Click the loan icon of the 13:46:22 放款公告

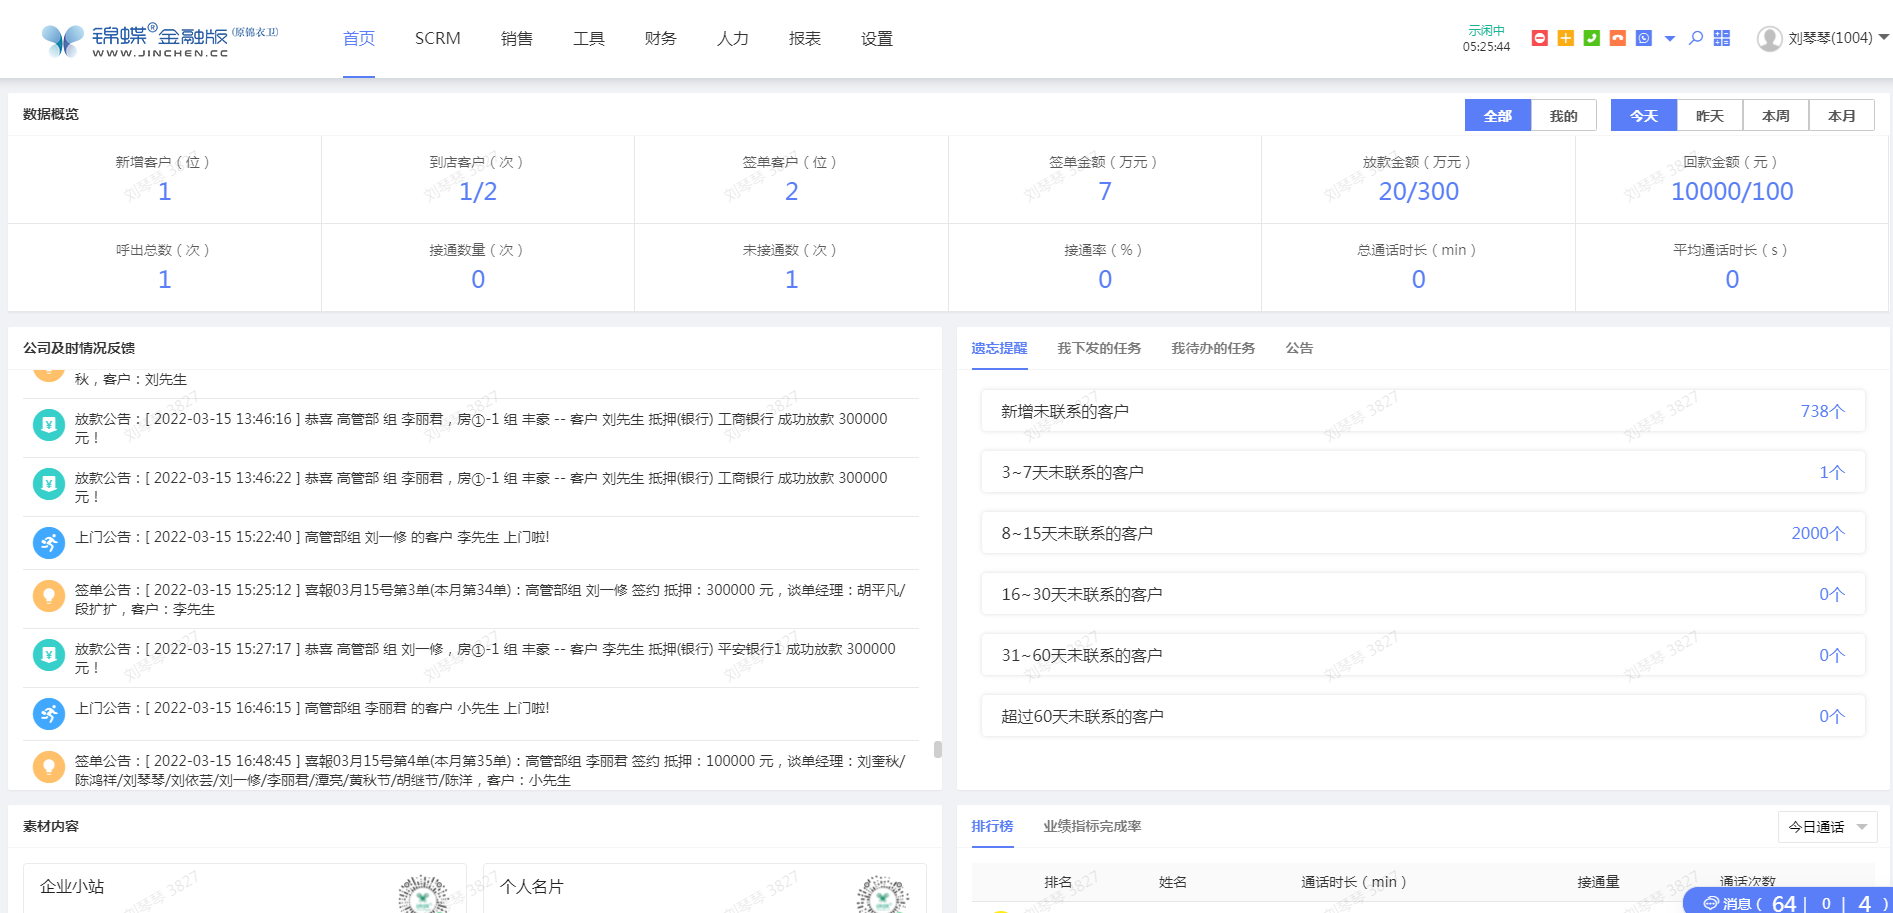(x=48, y=484)
